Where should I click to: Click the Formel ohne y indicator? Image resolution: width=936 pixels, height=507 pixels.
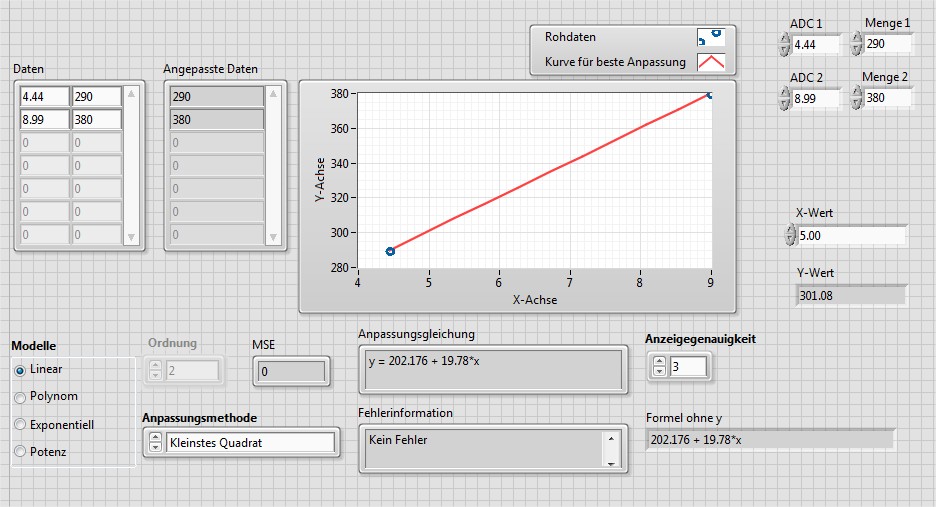[x=770, y=440]
